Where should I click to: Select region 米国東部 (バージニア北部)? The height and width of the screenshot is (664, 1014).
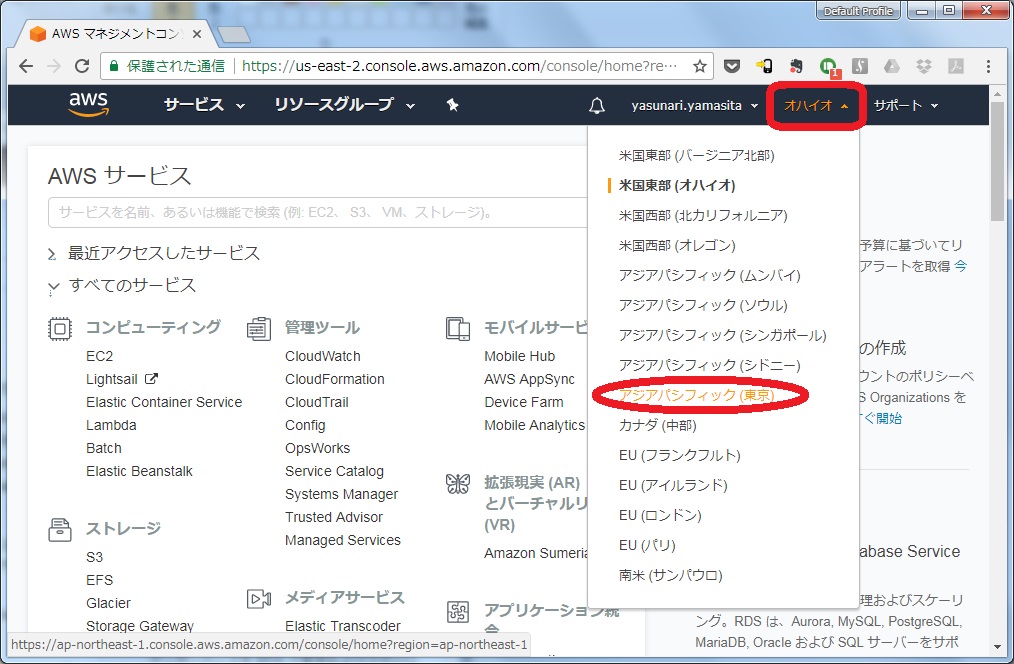point(696,155)
